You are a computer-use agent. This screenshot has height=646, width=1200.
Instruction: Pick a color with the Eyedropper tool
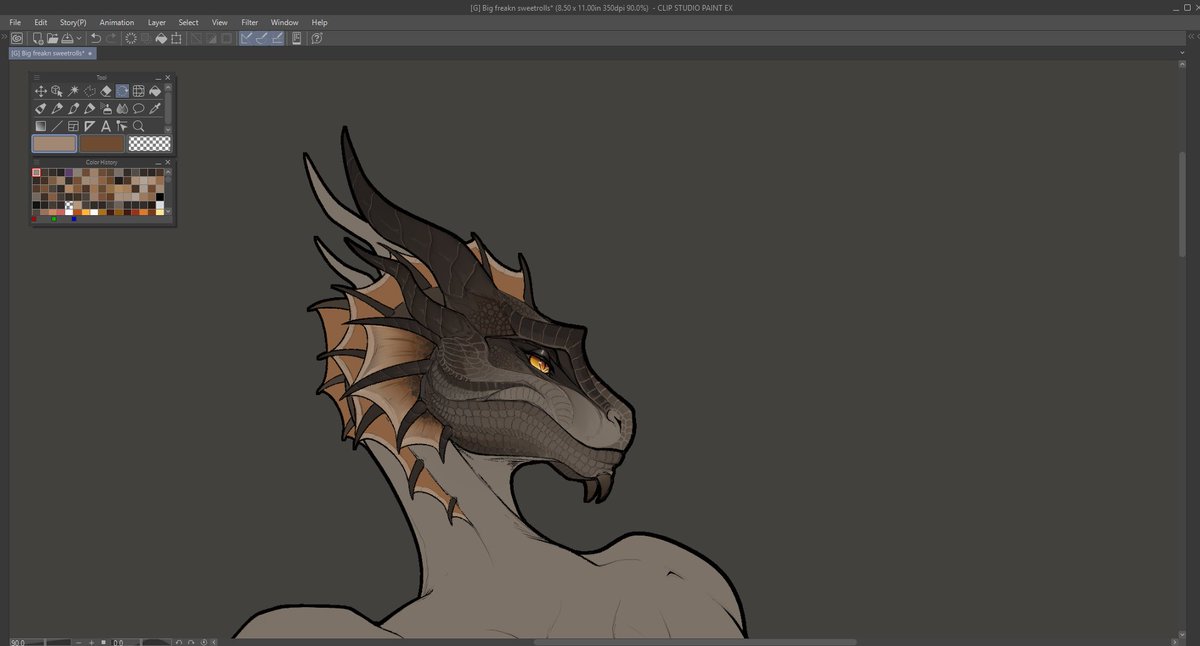tap(155, 108)
